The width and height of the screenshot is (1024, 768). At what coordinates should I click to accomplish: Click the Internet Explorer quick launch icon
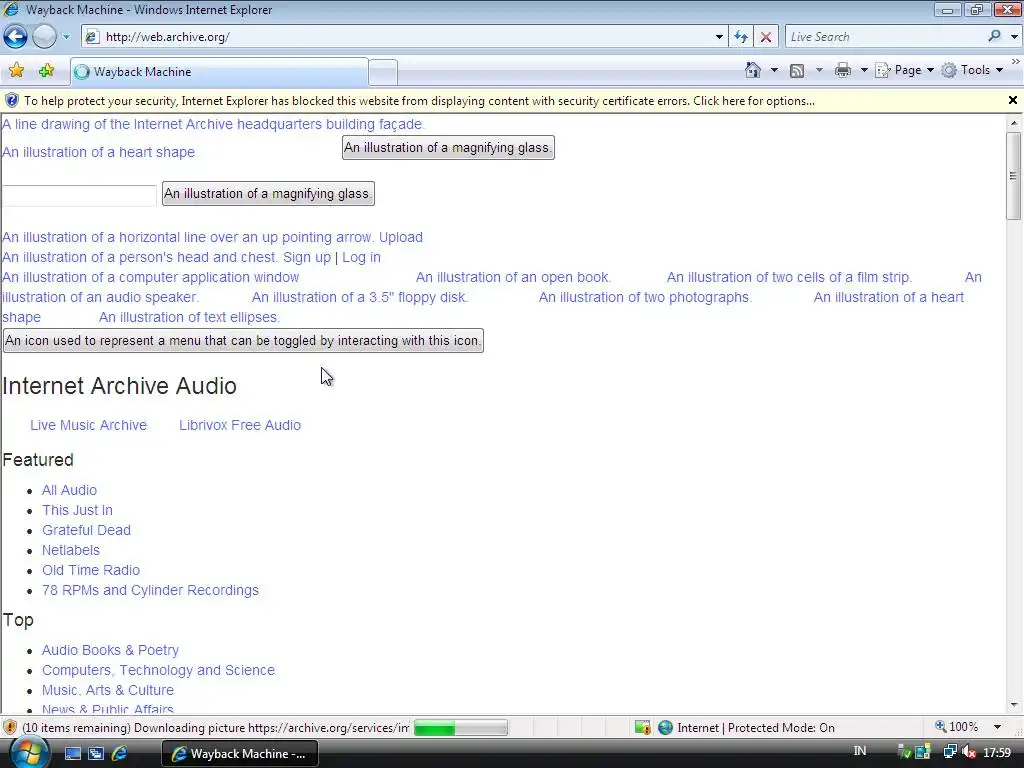click(120, 754)
